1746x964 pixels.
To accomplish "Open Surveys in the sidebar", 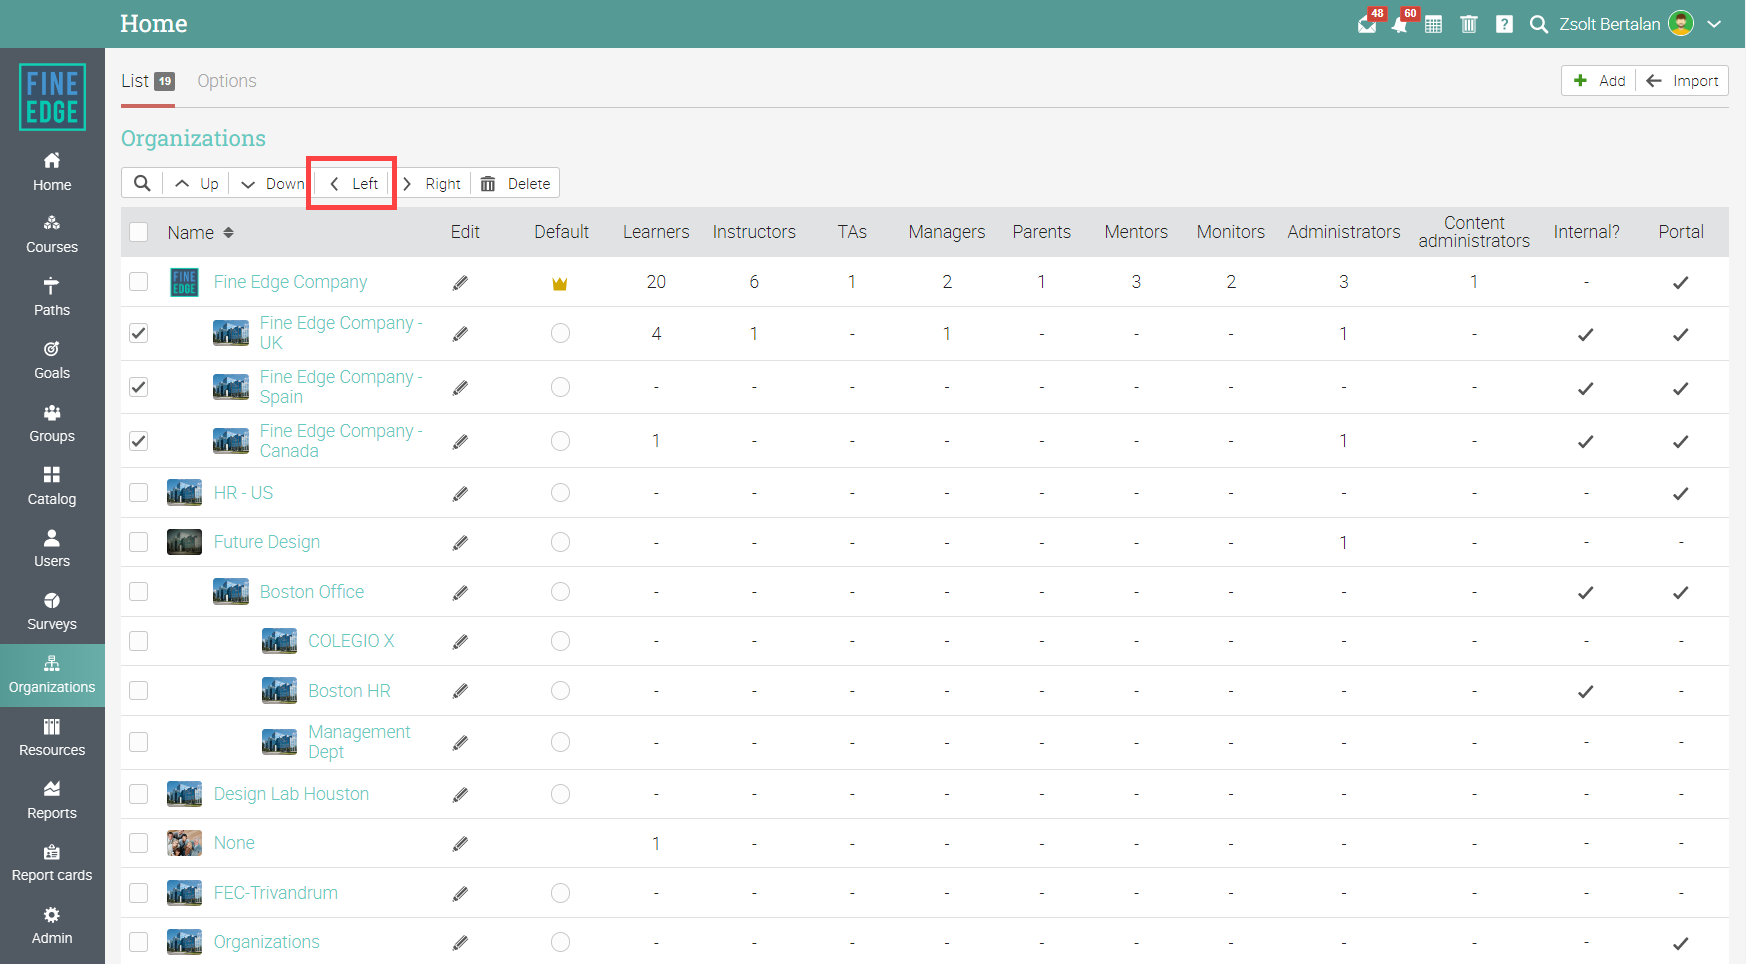I will pyautogui.click(x=52, y=611).
